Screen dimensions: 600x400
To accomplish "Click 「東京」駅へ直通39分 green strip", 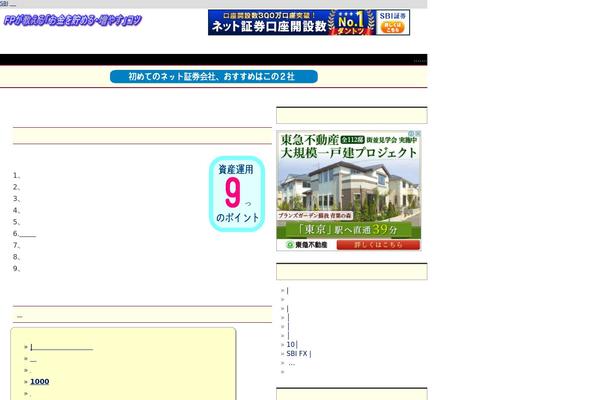I will click(x=349, y=230).
